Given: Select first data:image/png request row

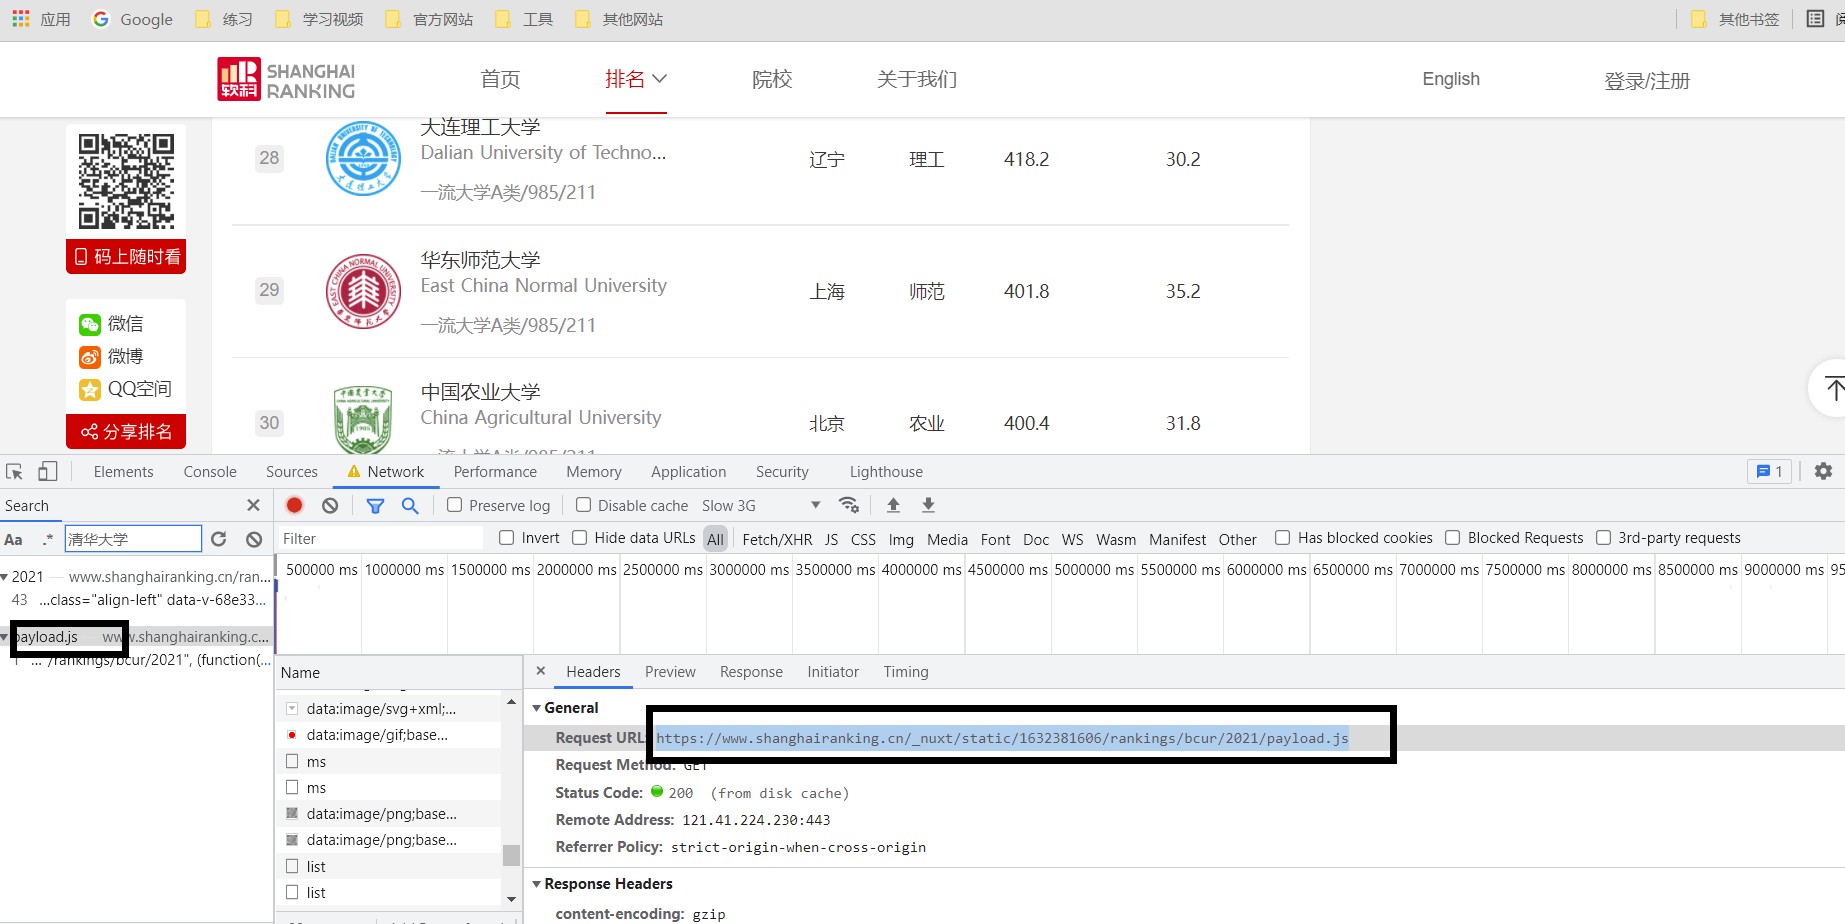Looking at the screenshot, I should click(x=388, y=814).
